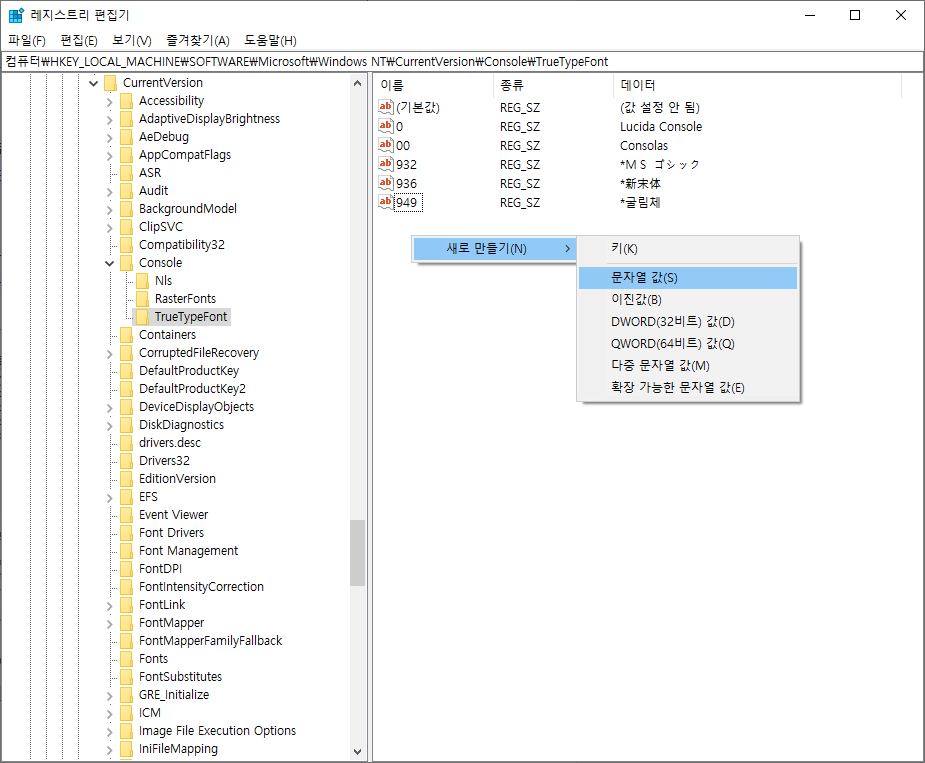Open the 편집(E) menu

[x=79, y=40]
